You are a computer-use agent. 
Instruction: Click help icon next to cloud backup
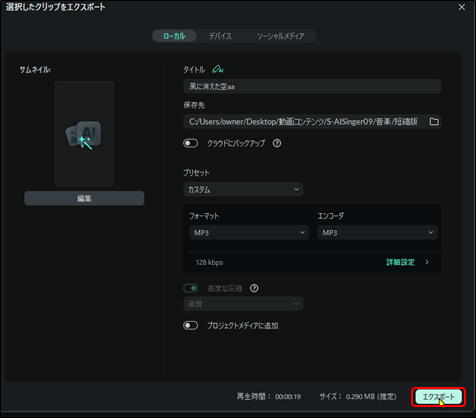(277, 143)
